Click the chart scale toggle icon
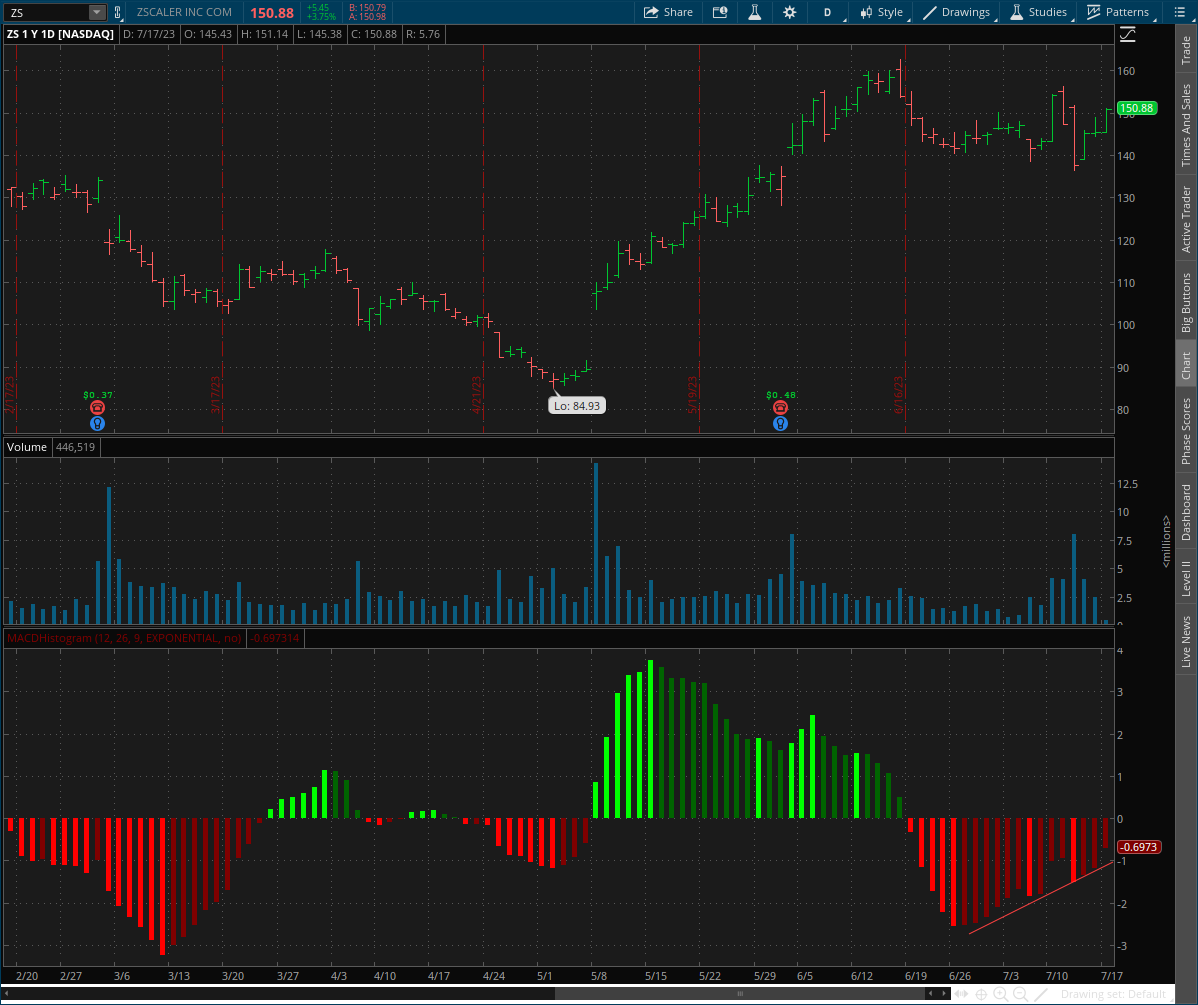Image resolution: width=1198 pixels, height=1005 pixels. point(1128,34)
